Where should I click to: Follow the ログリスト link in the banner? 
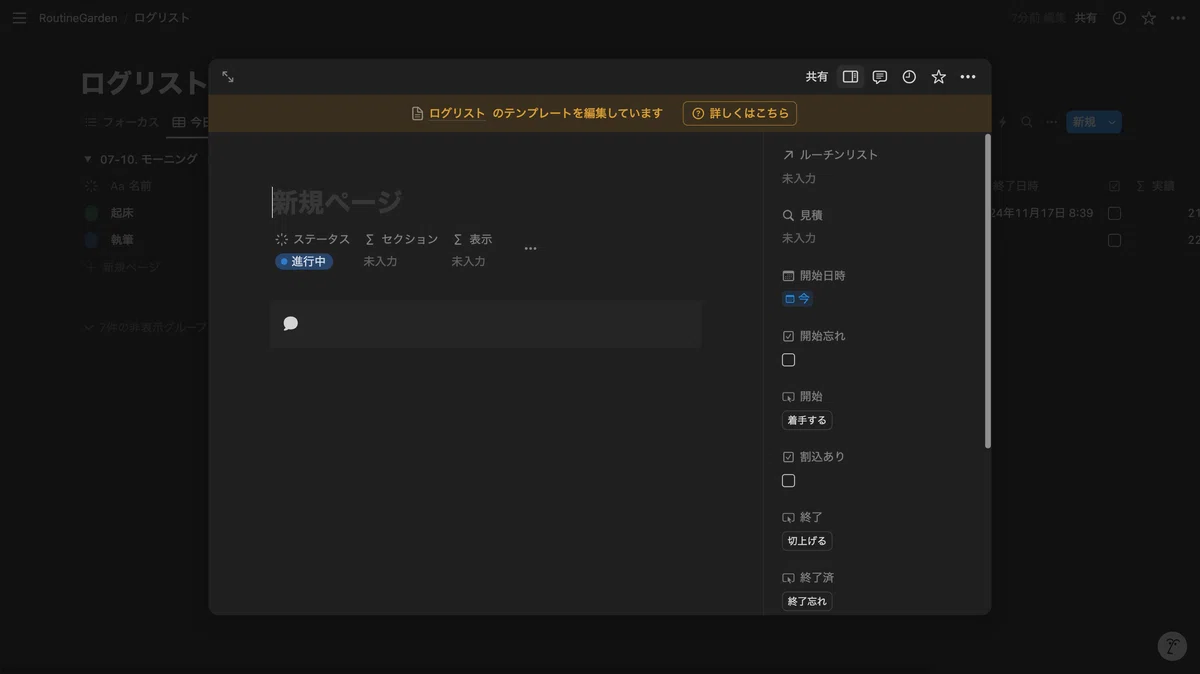[457, 113]
